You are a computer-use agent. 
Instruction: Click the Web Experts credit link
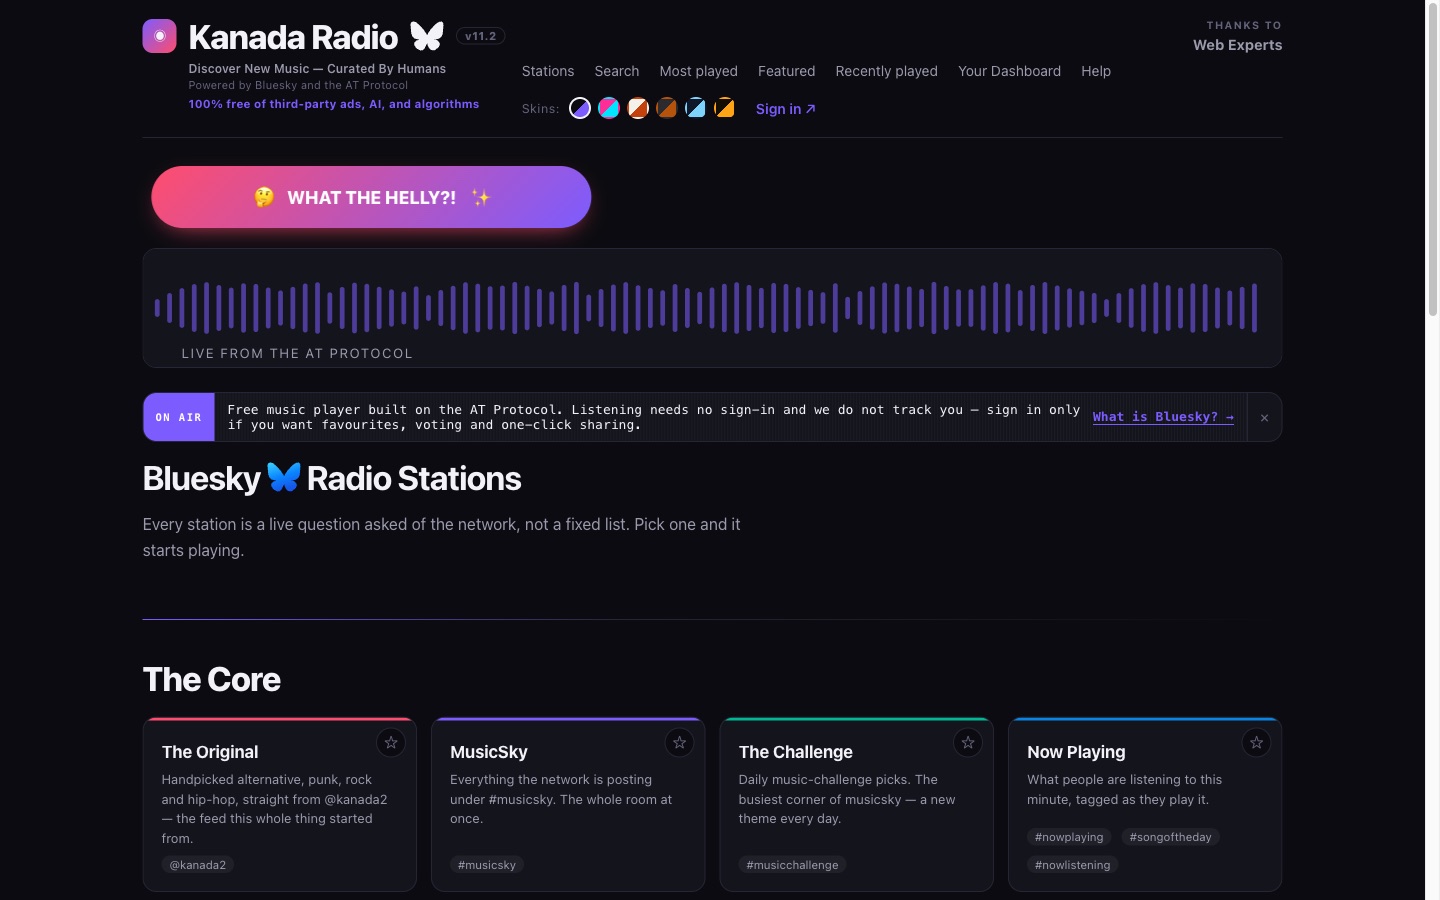(x=1238, y=45)
